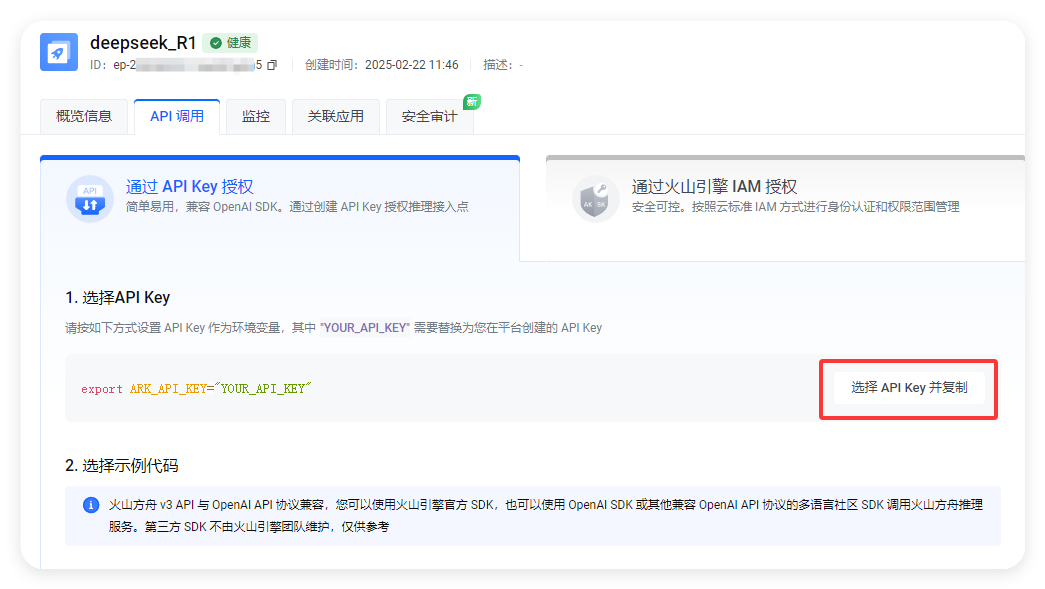The height and width of the screenshot is (589, 1045).
Task: Click the 火山方舟 v3 API compatibility notice text
Action: [546, 516]
